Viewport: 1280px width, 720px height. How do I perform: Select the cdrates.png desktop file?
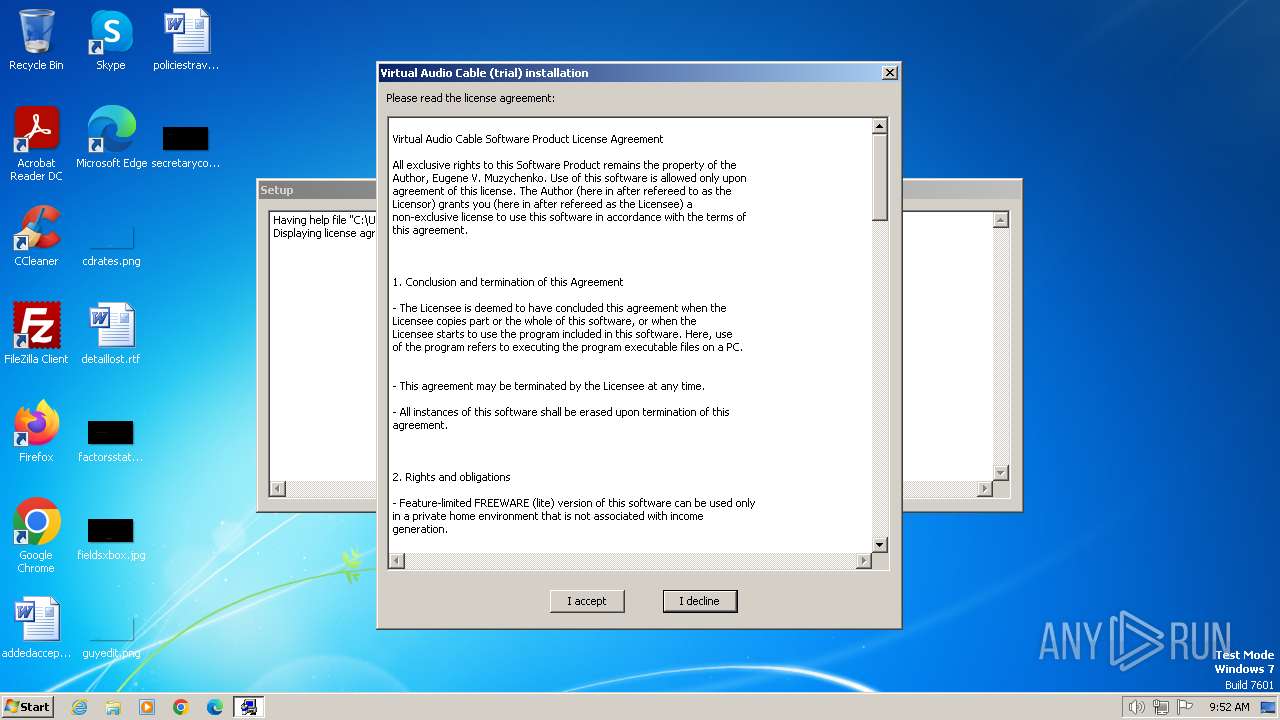(111, 243)
